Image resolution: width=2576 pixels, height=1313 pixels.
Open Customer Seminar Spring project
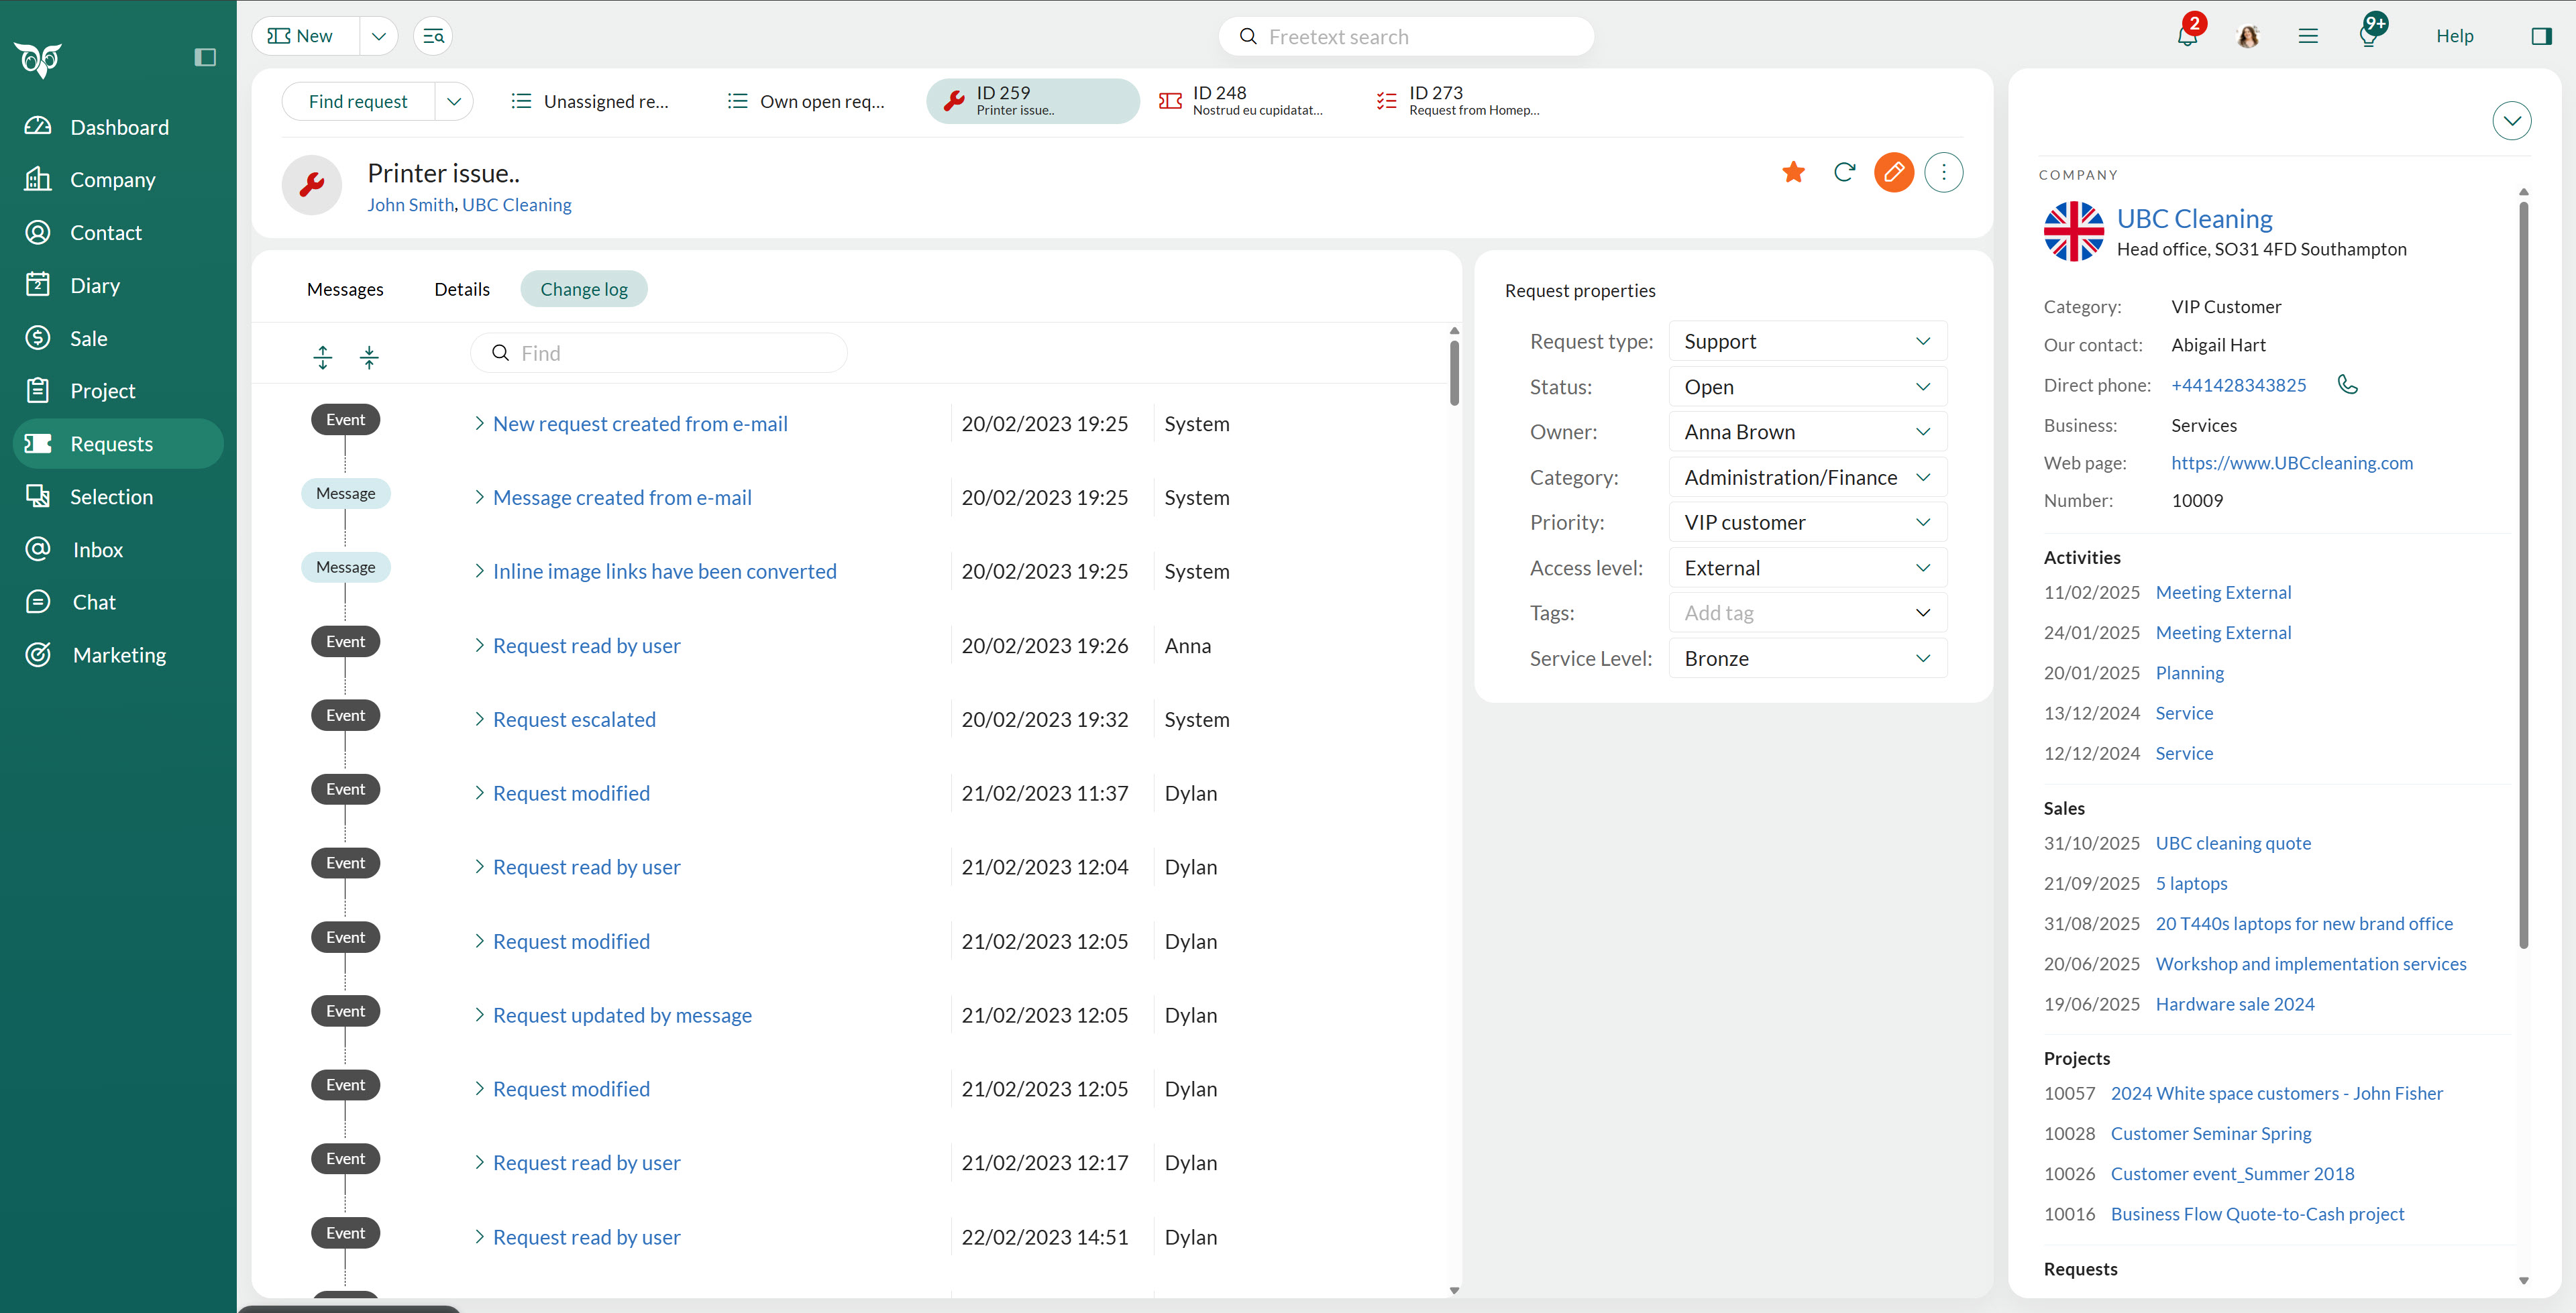[x=2211, y=1133]
